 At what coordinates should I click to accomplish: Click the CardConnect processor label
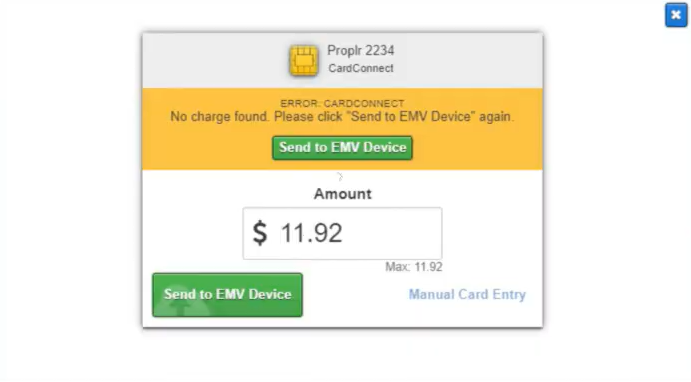(361, 68)
